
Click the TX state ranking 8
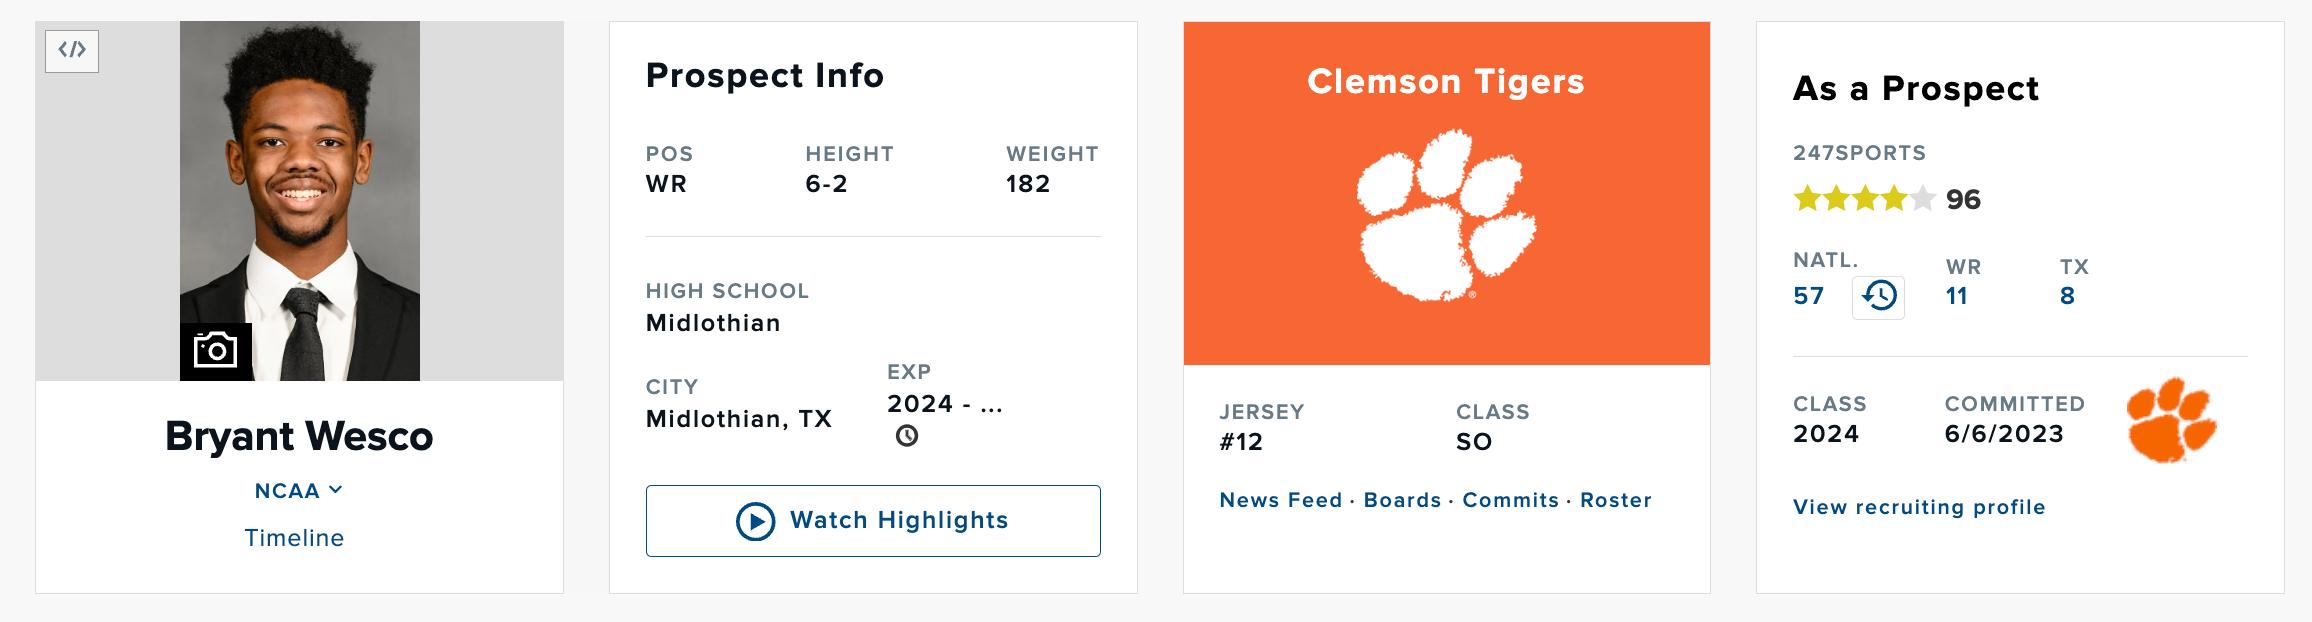(2067, 296)
